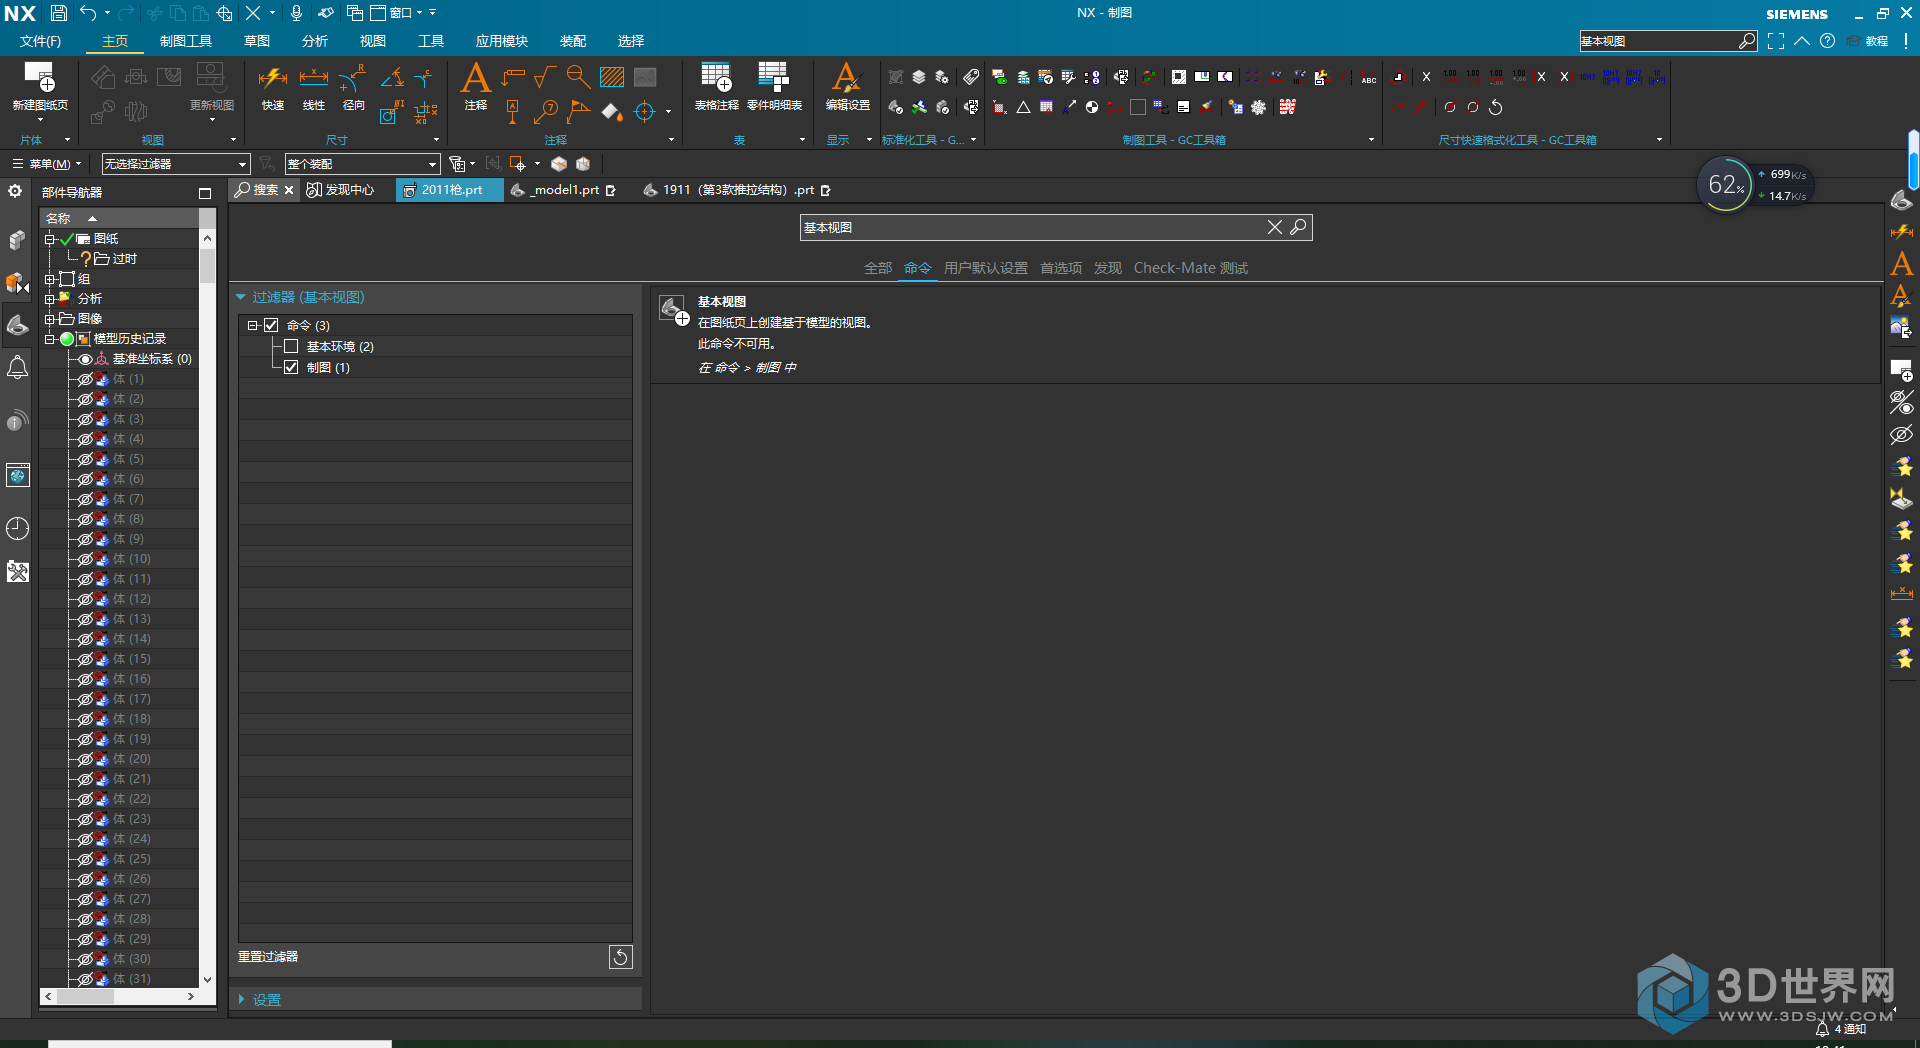Switch to the 应用模块 ribbon tab
Screen dimensions: 1920x1048
click(502, 41)
